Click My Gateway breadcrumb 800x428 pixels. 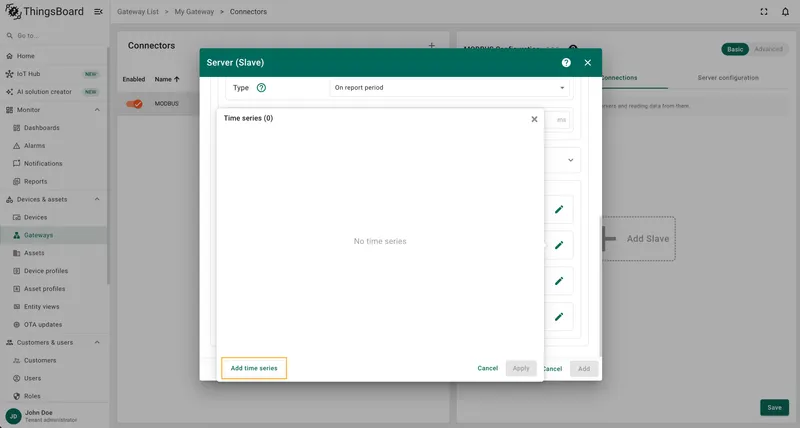pos(194,11)
